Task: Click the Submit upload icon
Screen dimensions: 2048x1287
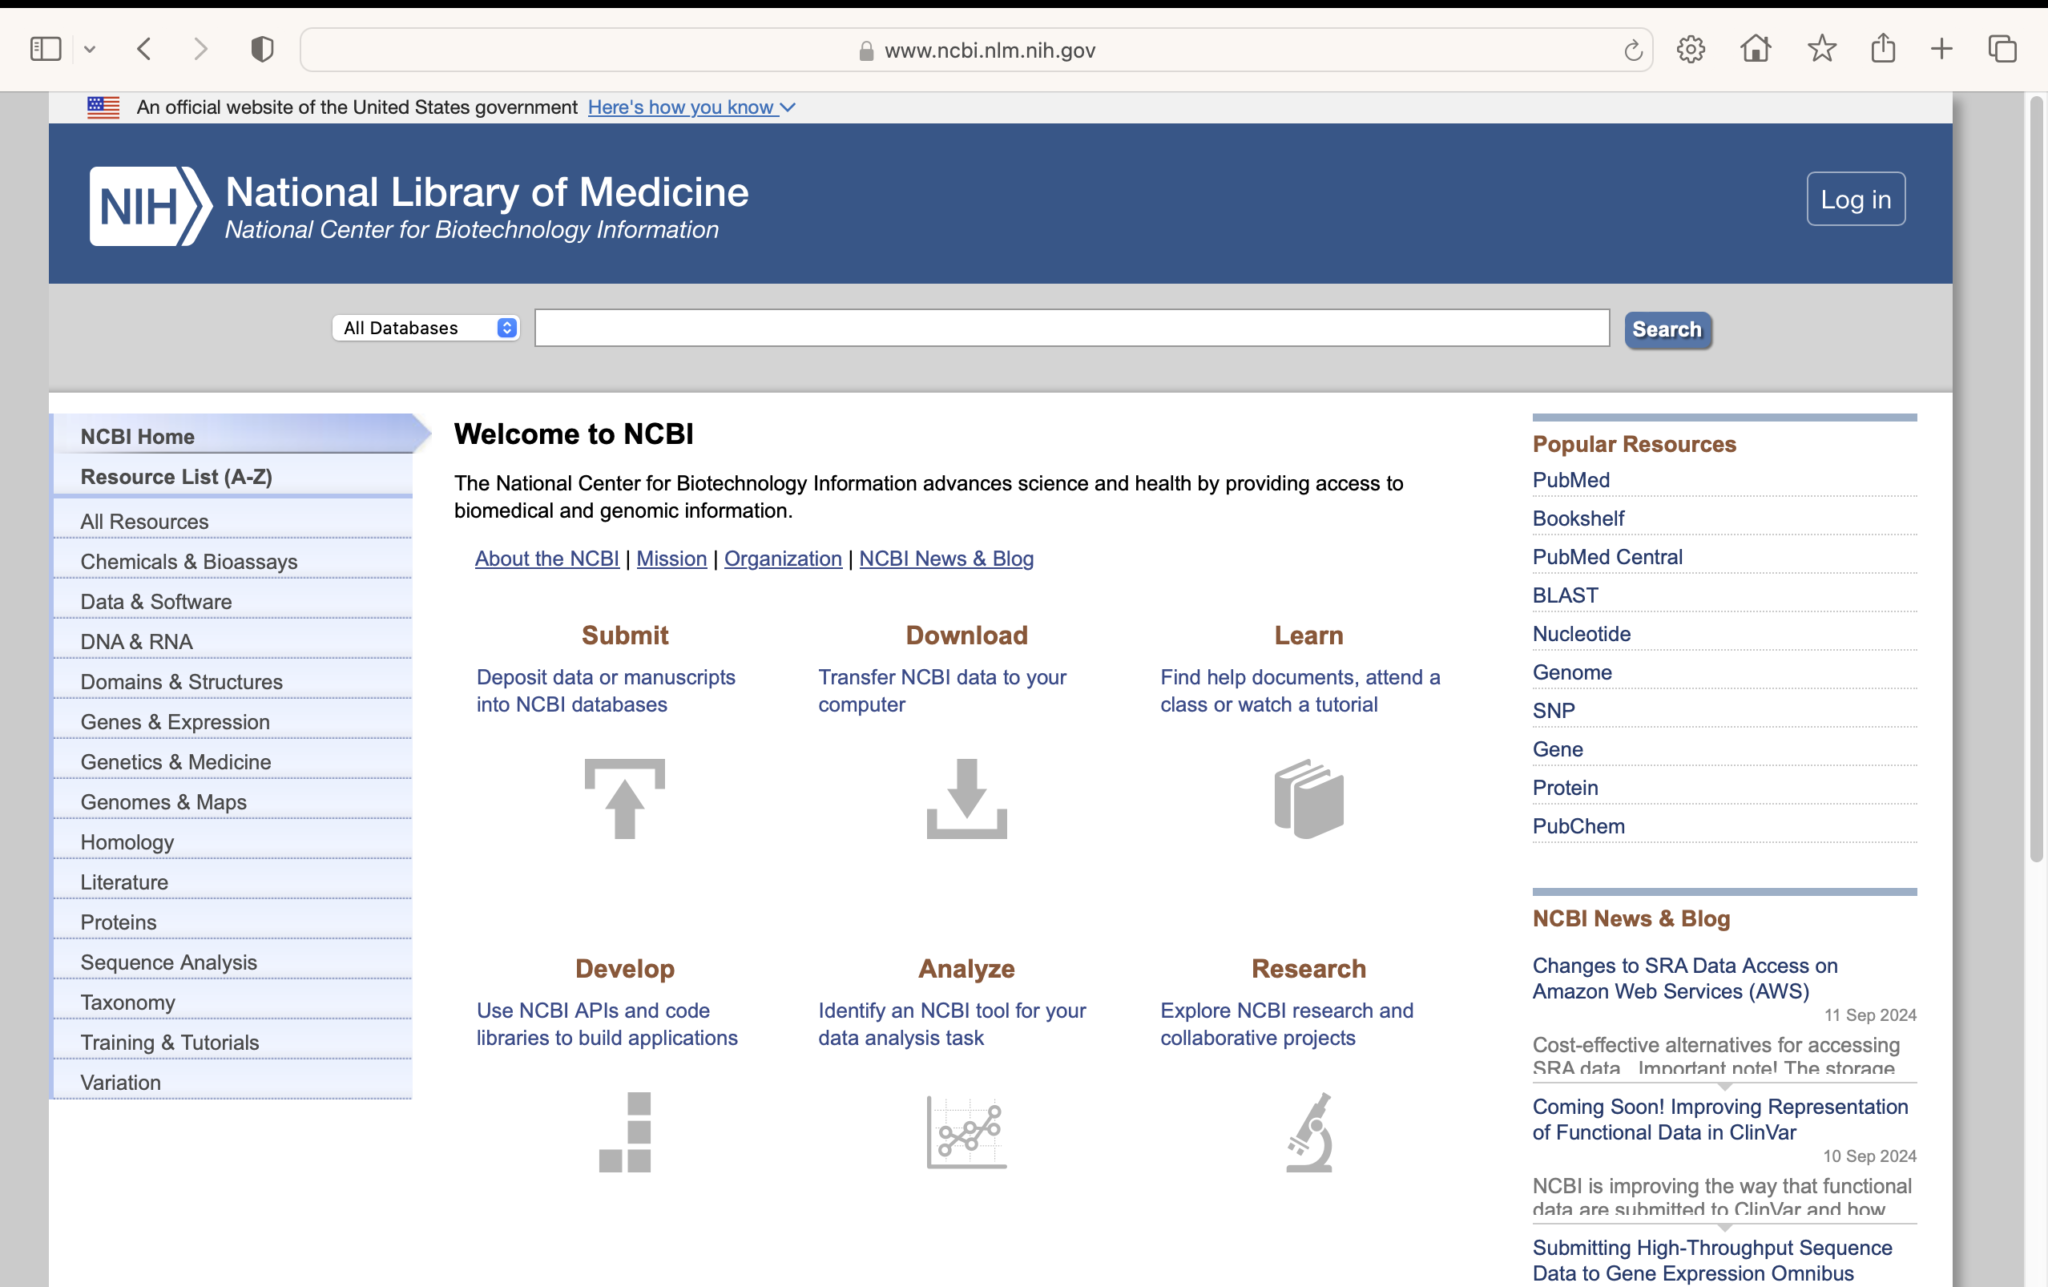Action: [624, 798]
